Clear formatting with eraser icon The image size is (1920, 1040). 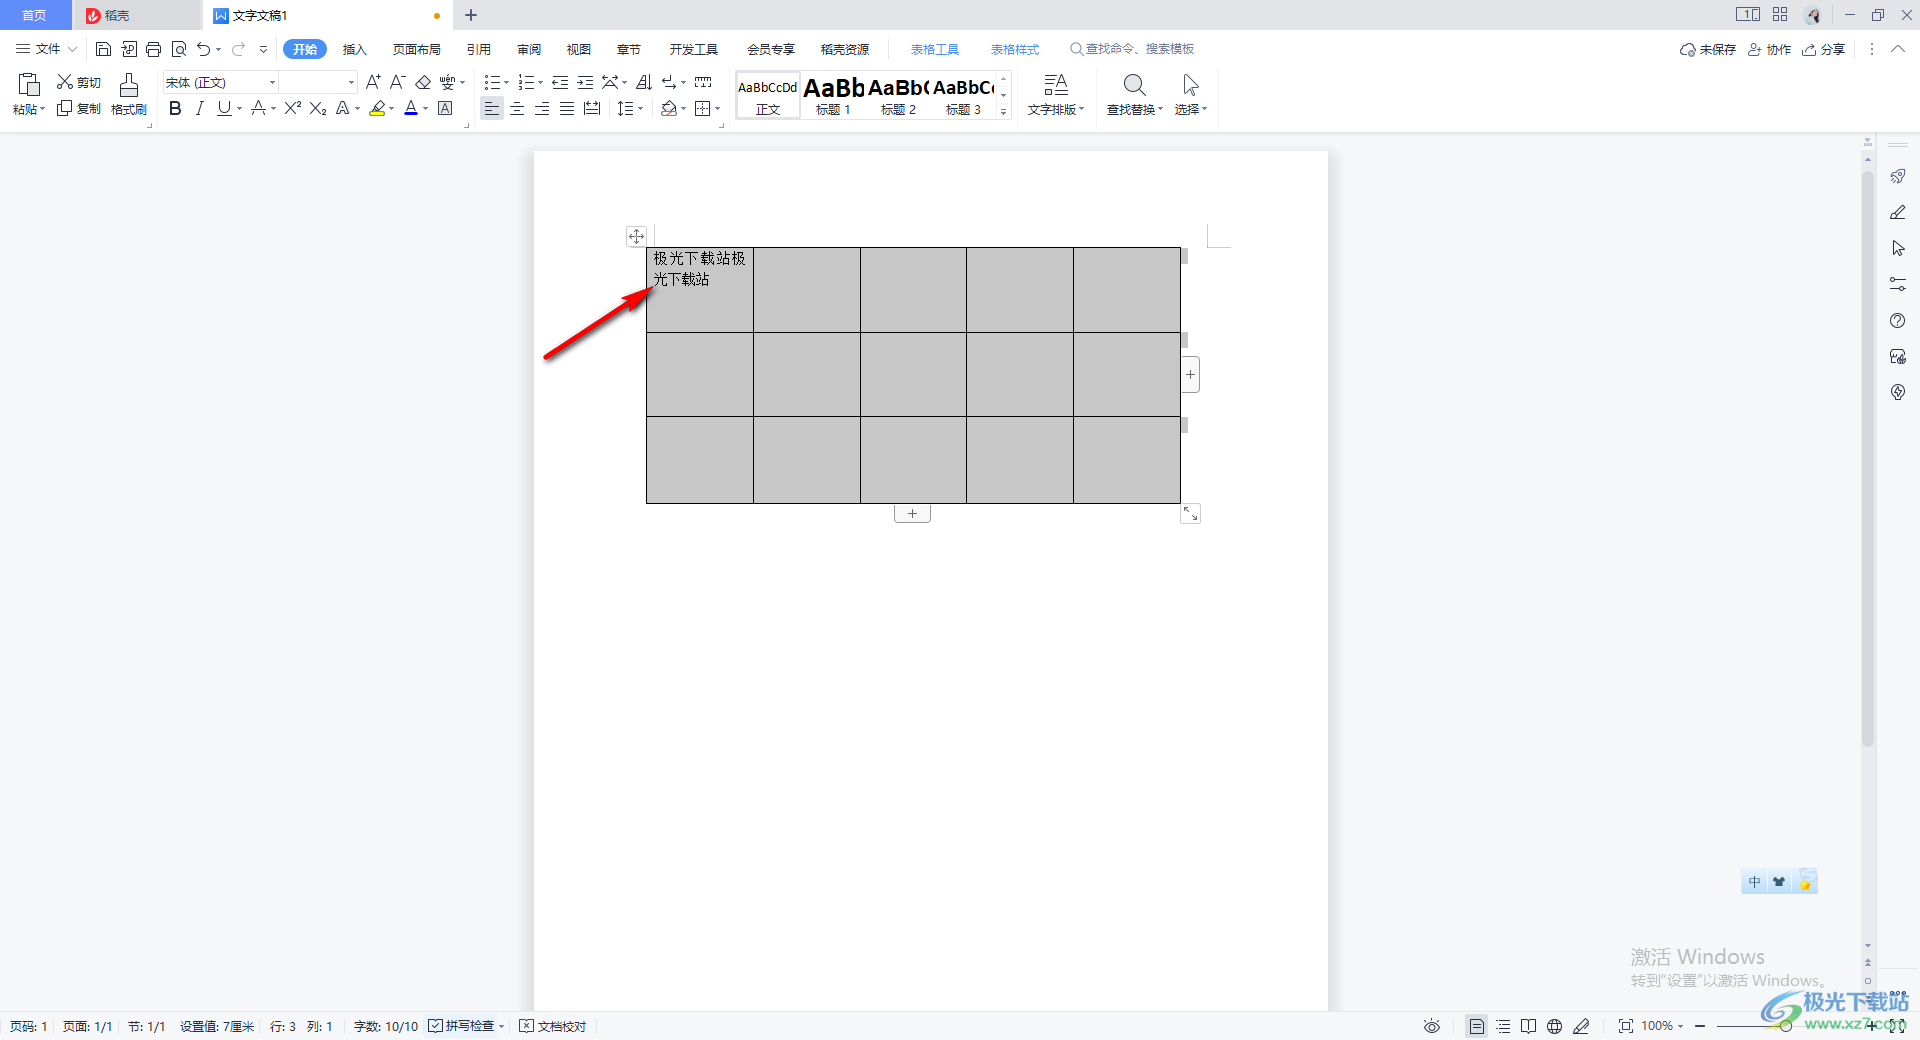(422, 82)
